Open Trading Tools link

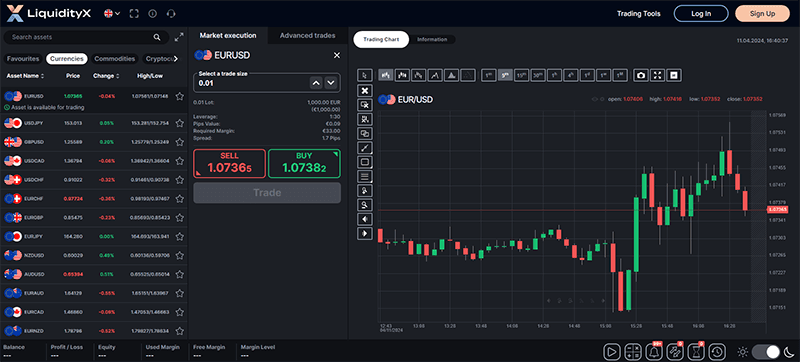click(639, 14)
